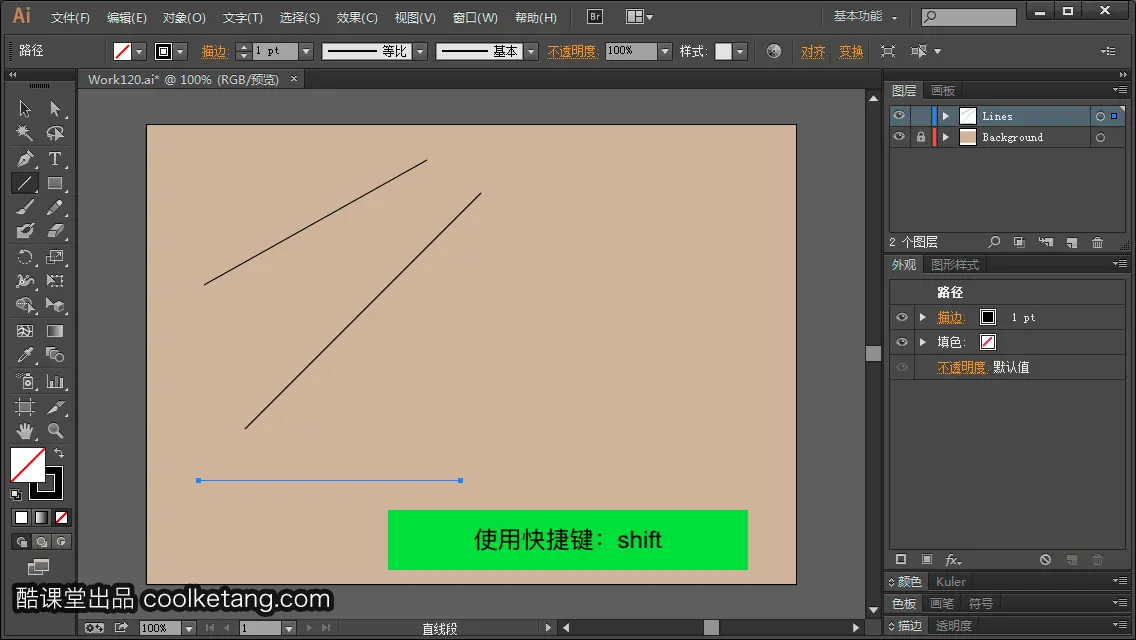
Task: Select the Direct Selection tool
Action: (55, 109)
